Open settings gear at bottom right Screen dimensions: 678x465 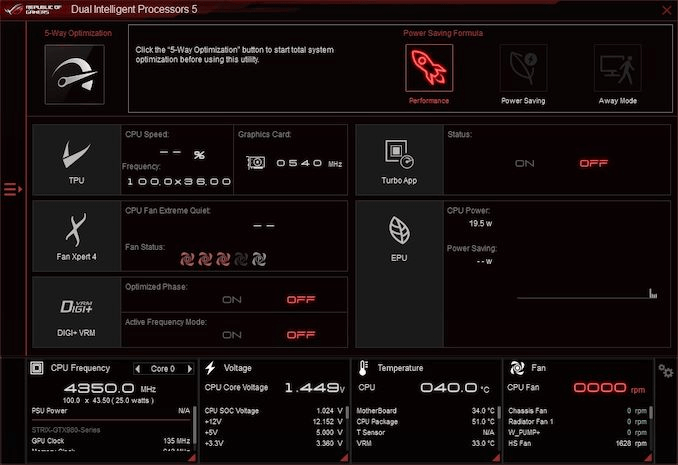[665, 371]
